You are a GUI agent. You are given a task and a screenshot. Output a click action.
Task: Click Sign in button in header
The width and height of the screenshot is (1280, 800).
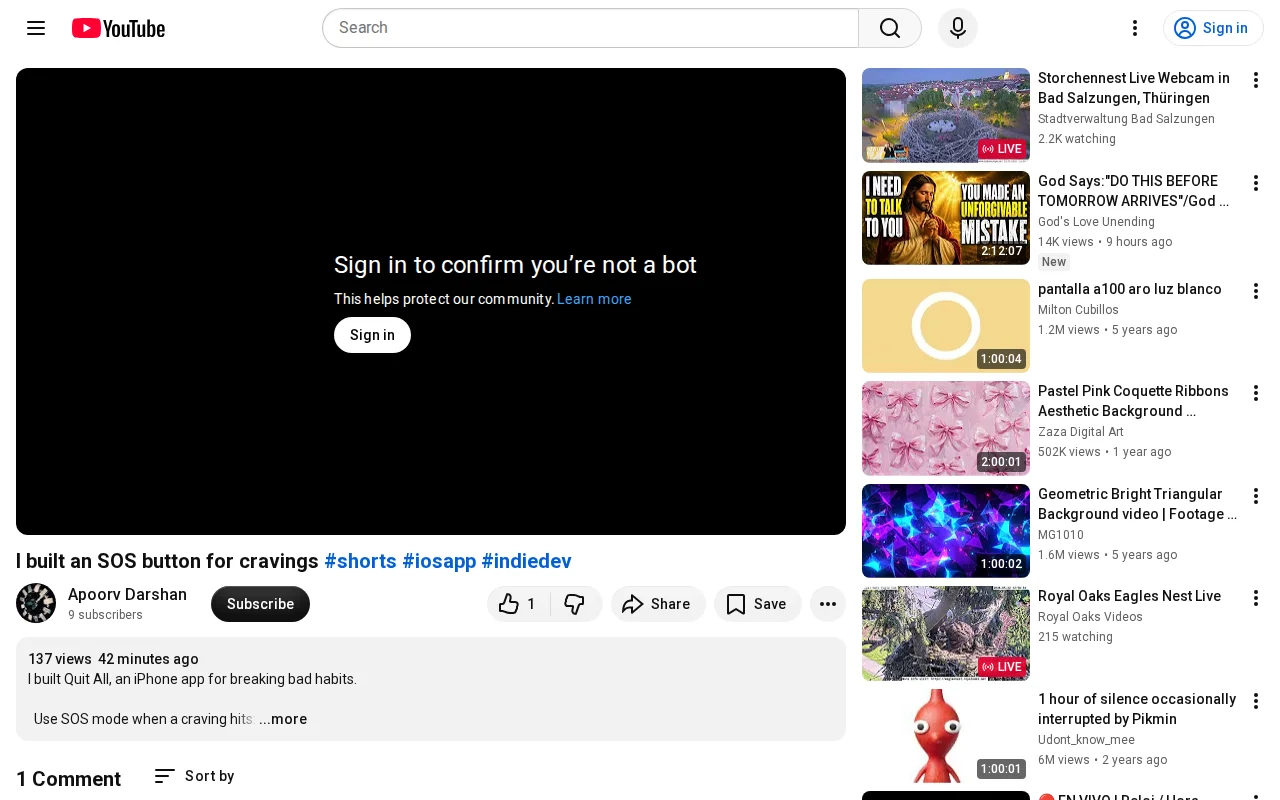[x=1213, y=28]
